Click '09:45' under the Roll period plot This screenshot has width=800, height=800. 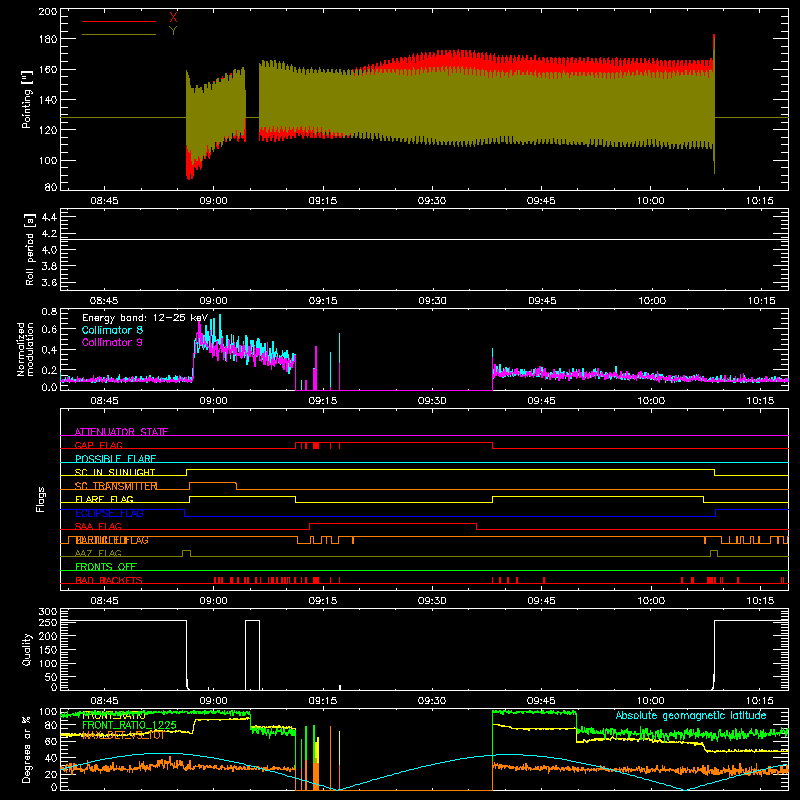pyautogui.click(x=541, y=301)
